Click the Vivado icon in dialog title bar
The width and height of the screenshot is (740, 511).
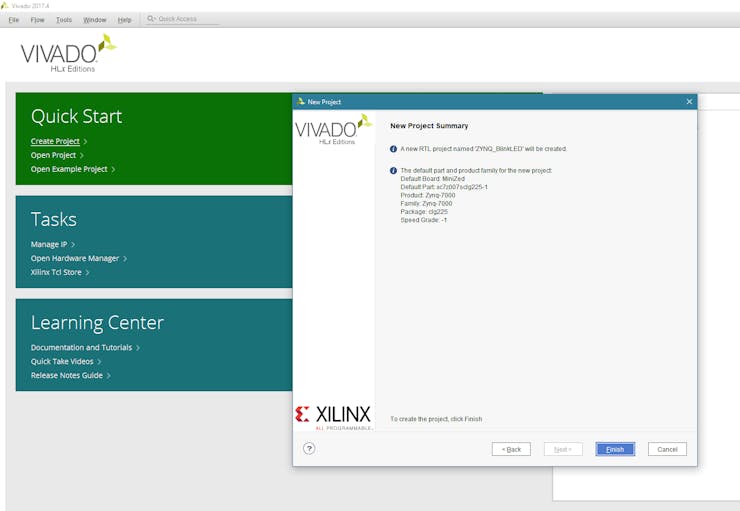pyautogui.click(x=301, y=101)
